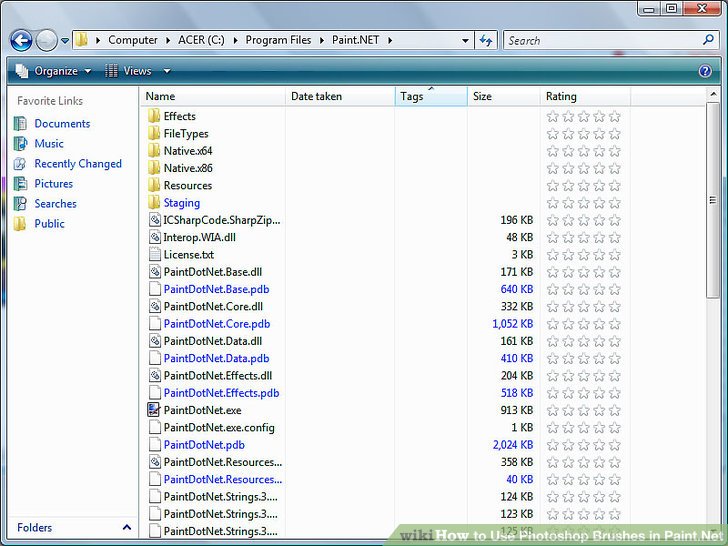Image resolution: width=728 pixels, height=546 pixels.
Task: Open the Help question mark icon
Action: pos(705,71)
